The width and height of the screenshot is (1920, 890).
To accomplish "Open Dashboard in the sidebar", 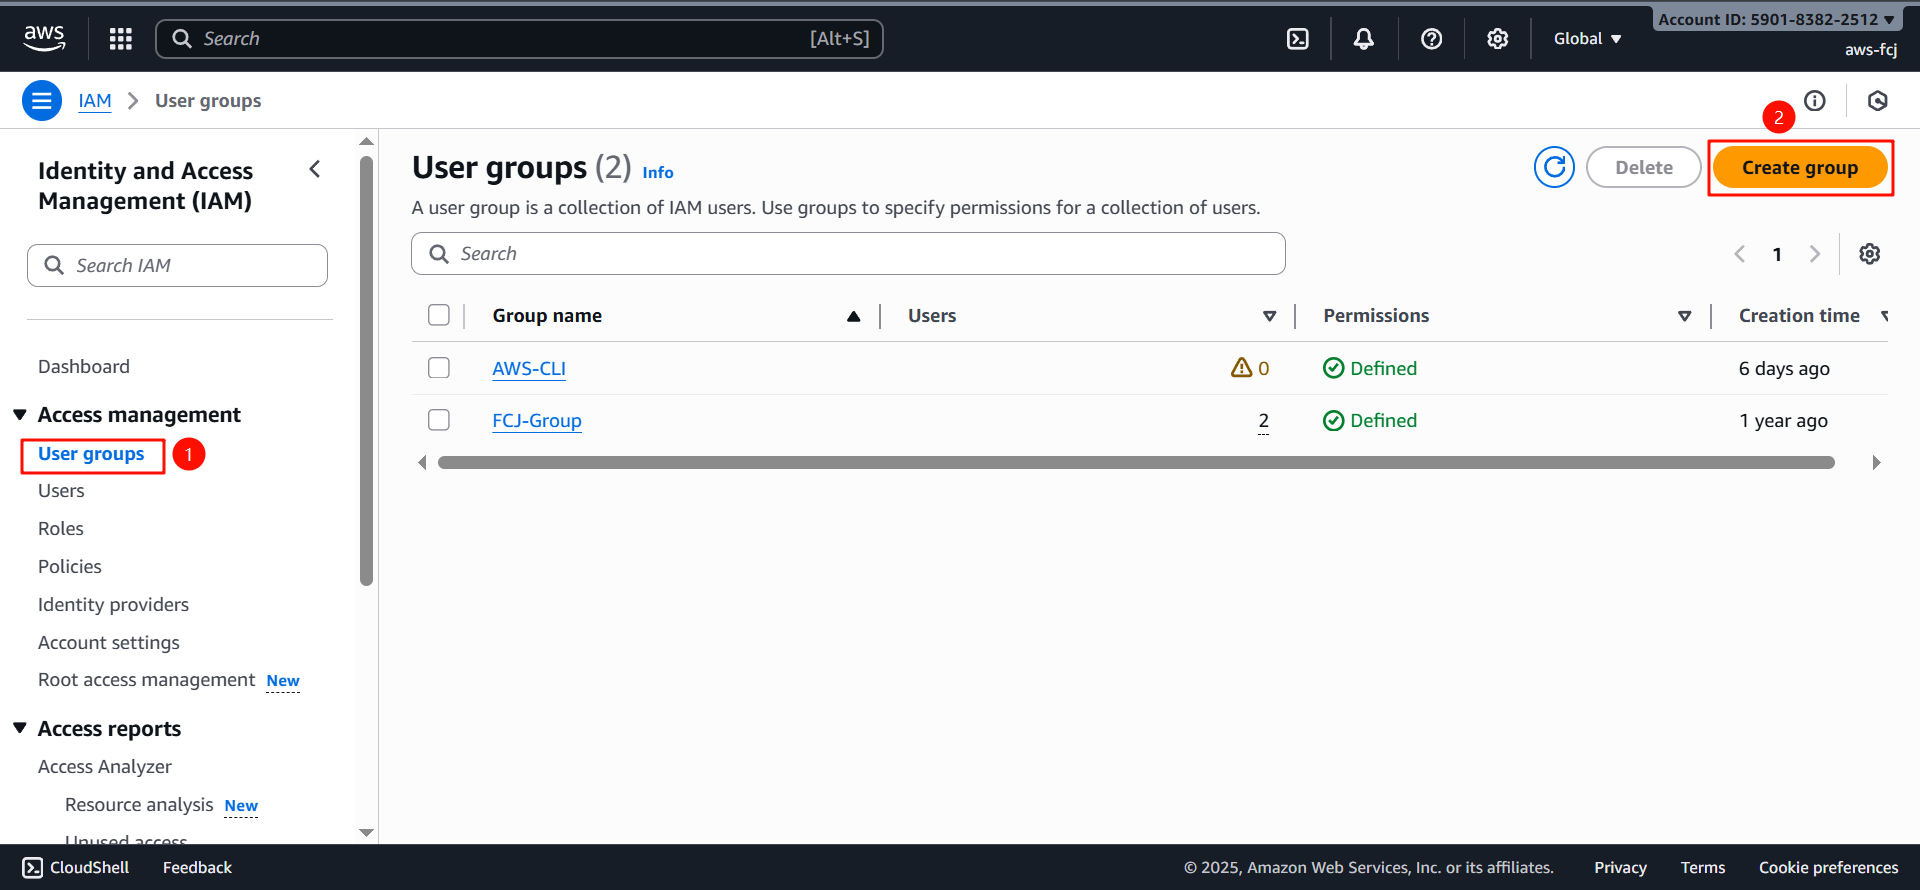I will [84, 366].
